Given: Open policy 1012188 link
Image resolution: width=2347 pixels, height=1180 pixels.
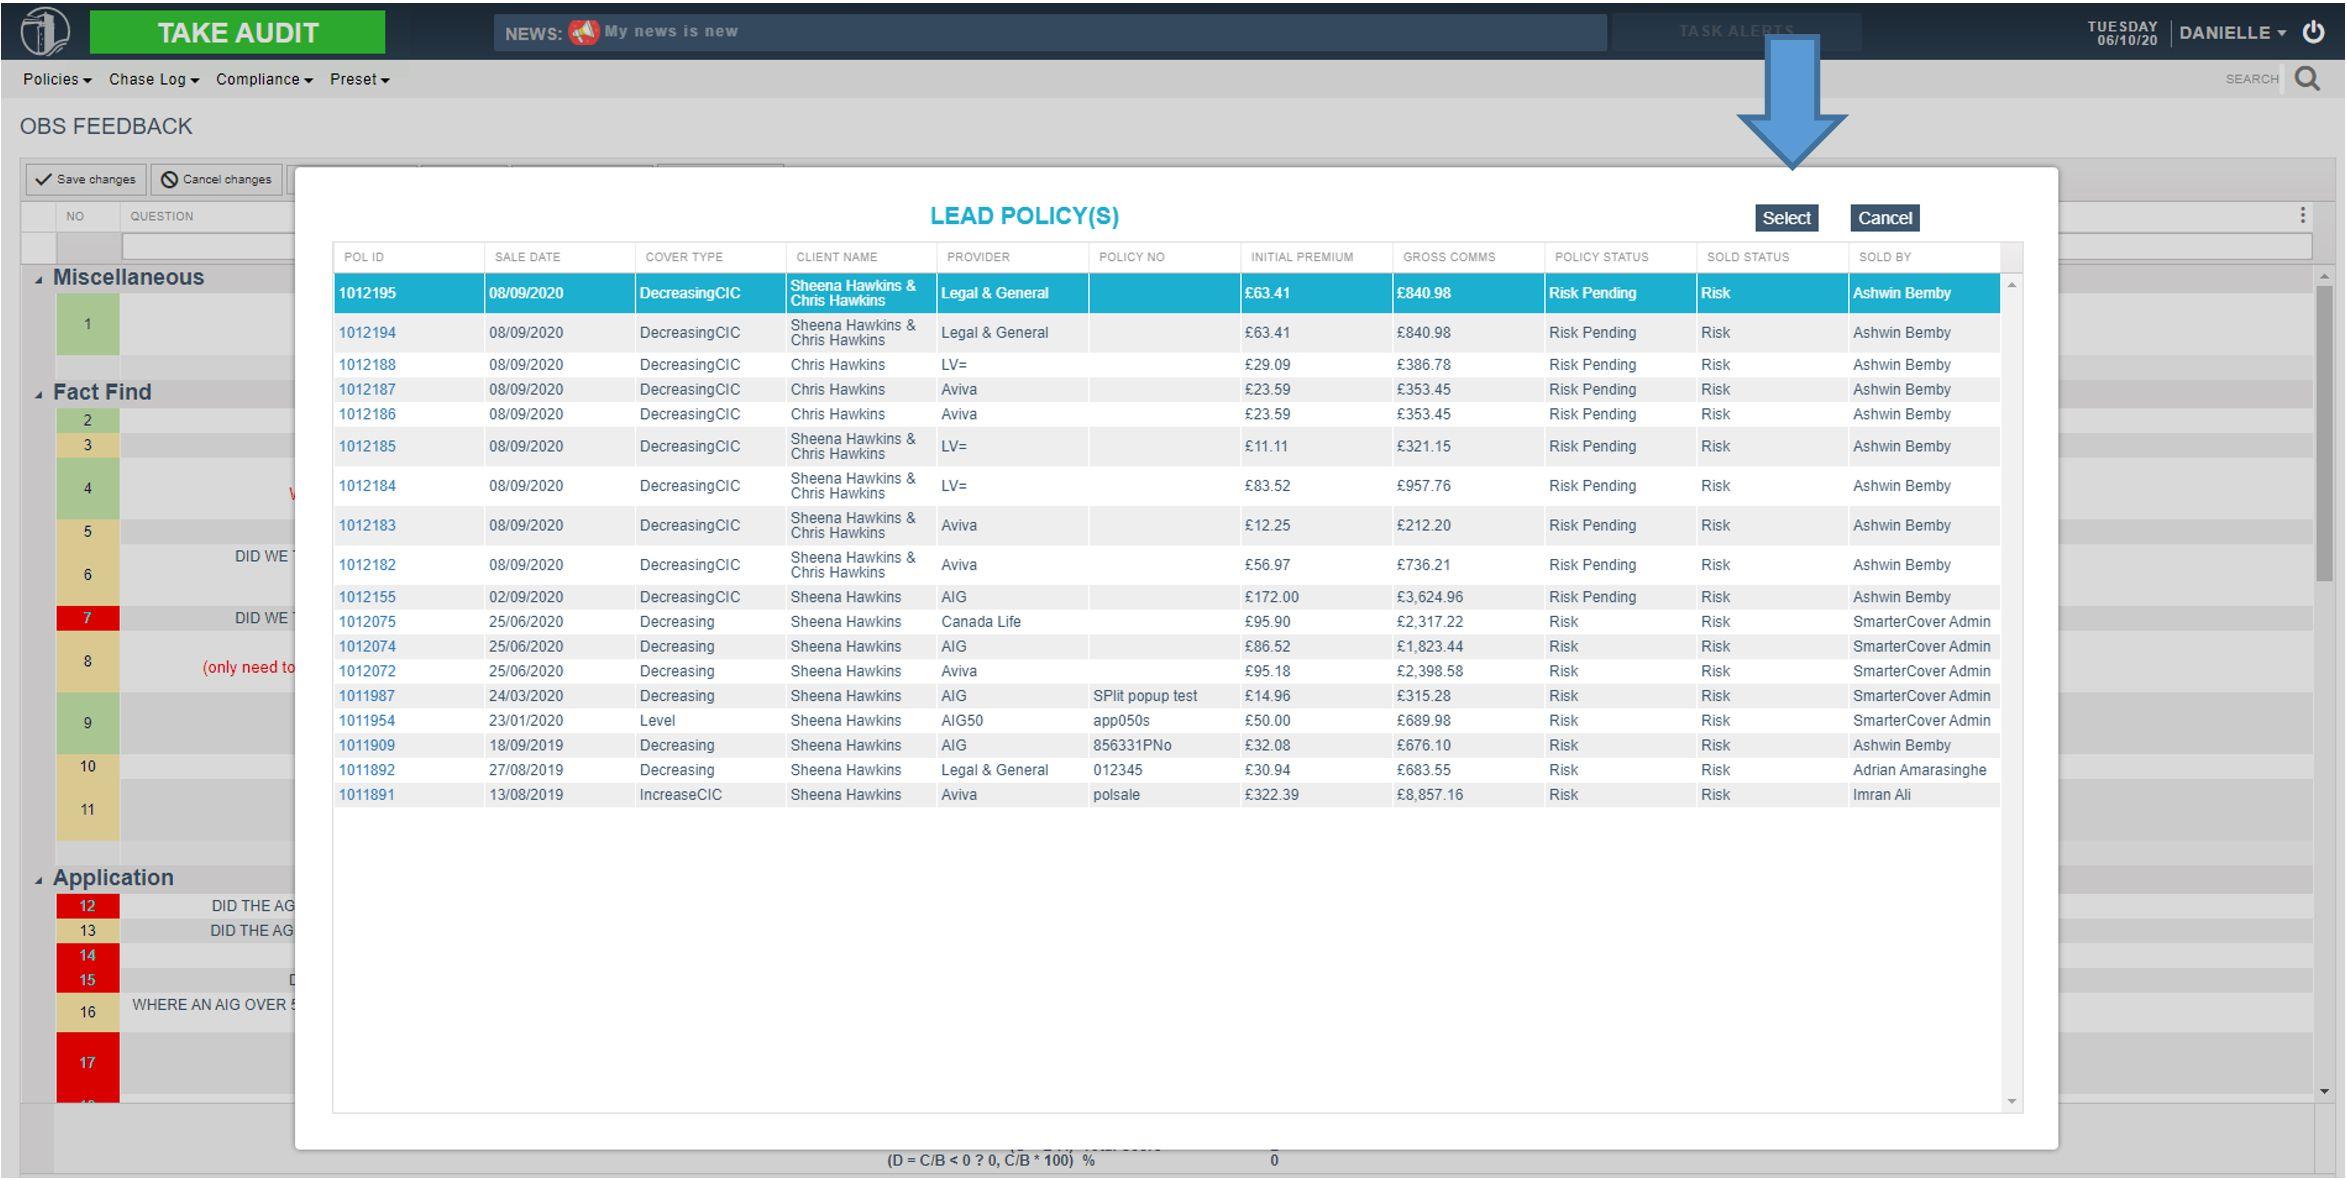Looking at the screenshot, I should (367, 365).
